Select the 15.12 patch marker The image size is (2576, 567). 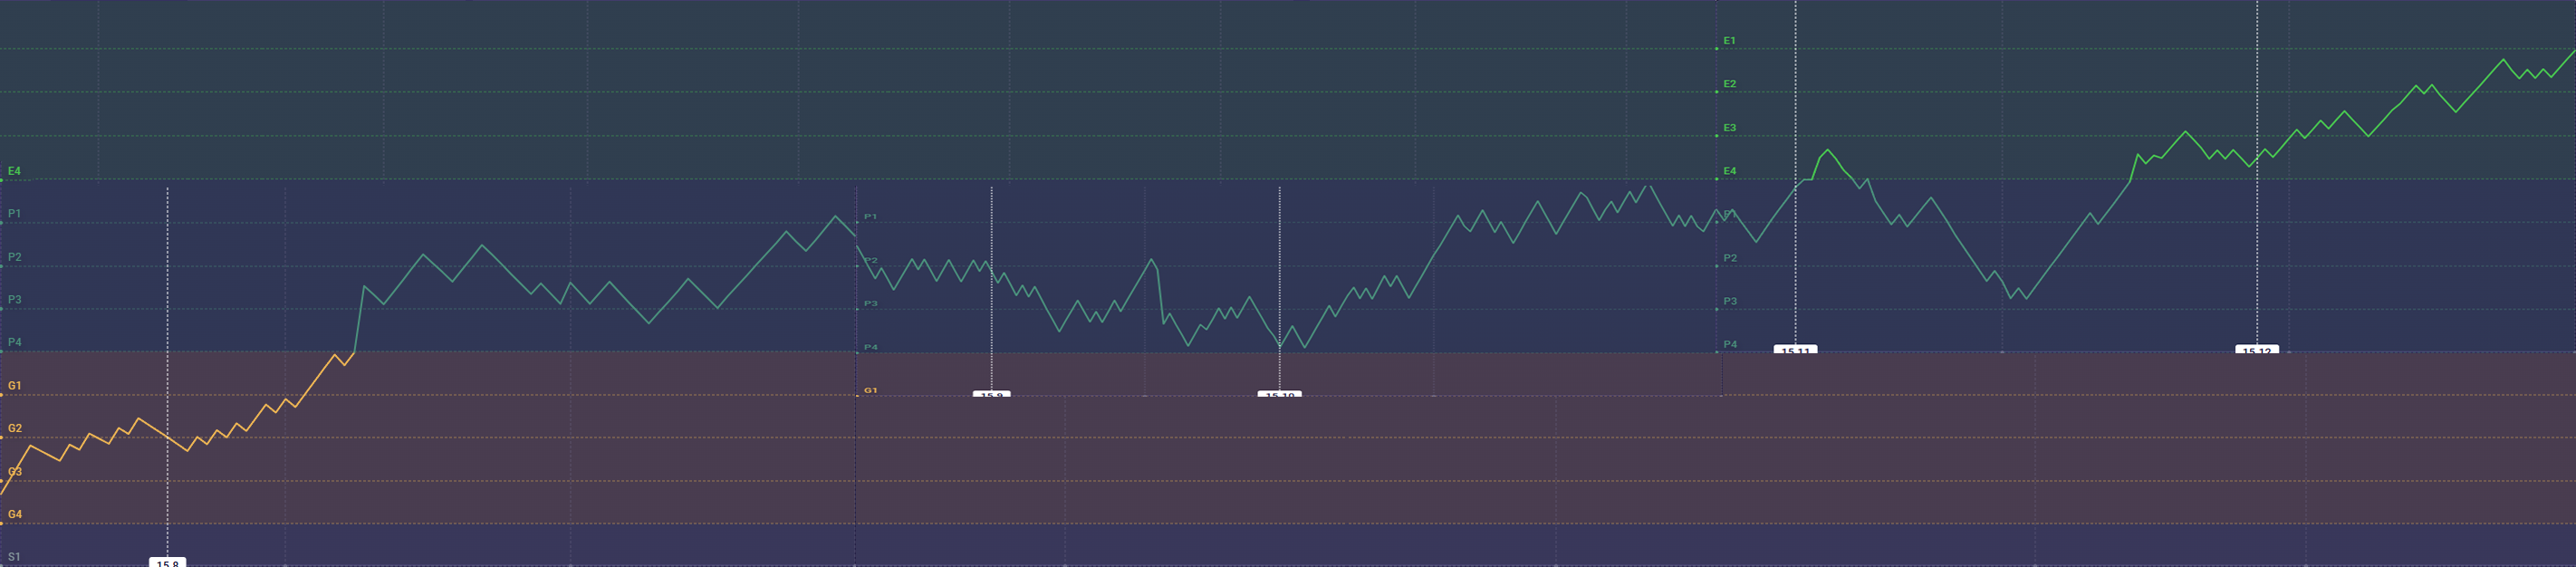coord(2256,349)
